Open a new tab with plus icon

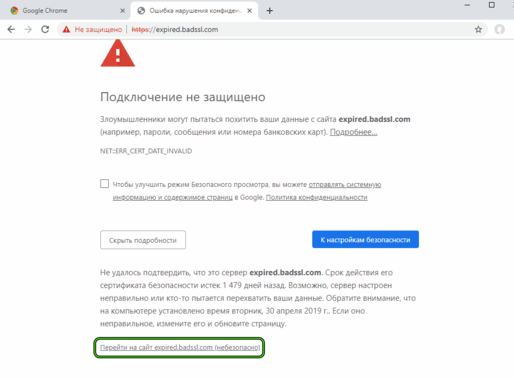coord(269,11)
